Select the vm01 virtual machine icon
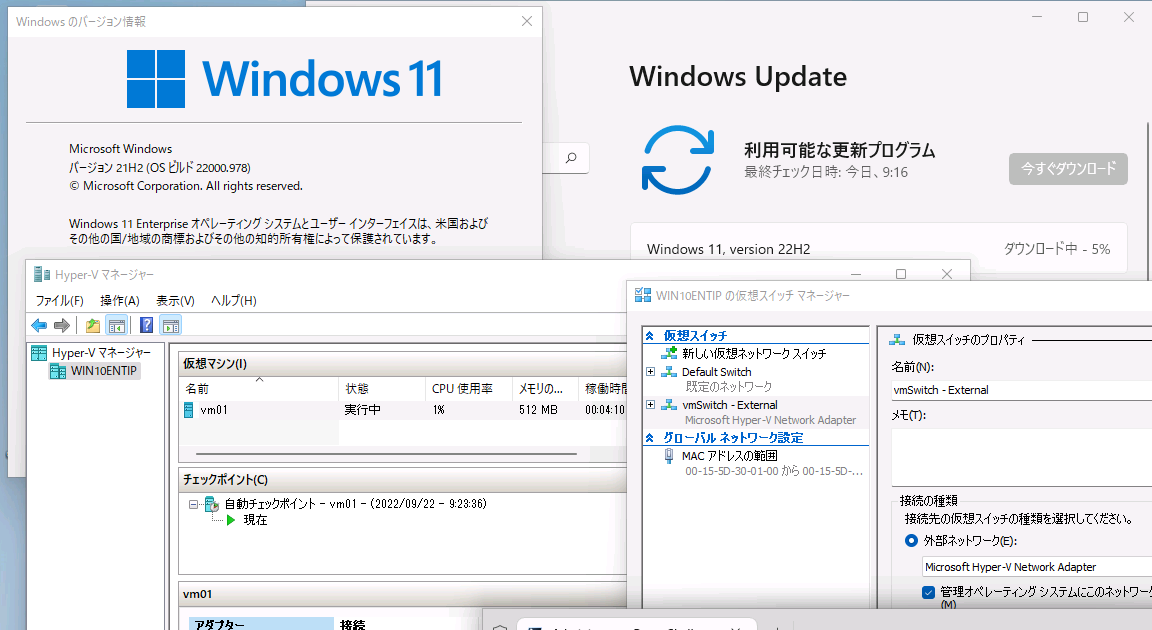This screenshot has height=630, width=1152. 189,410
